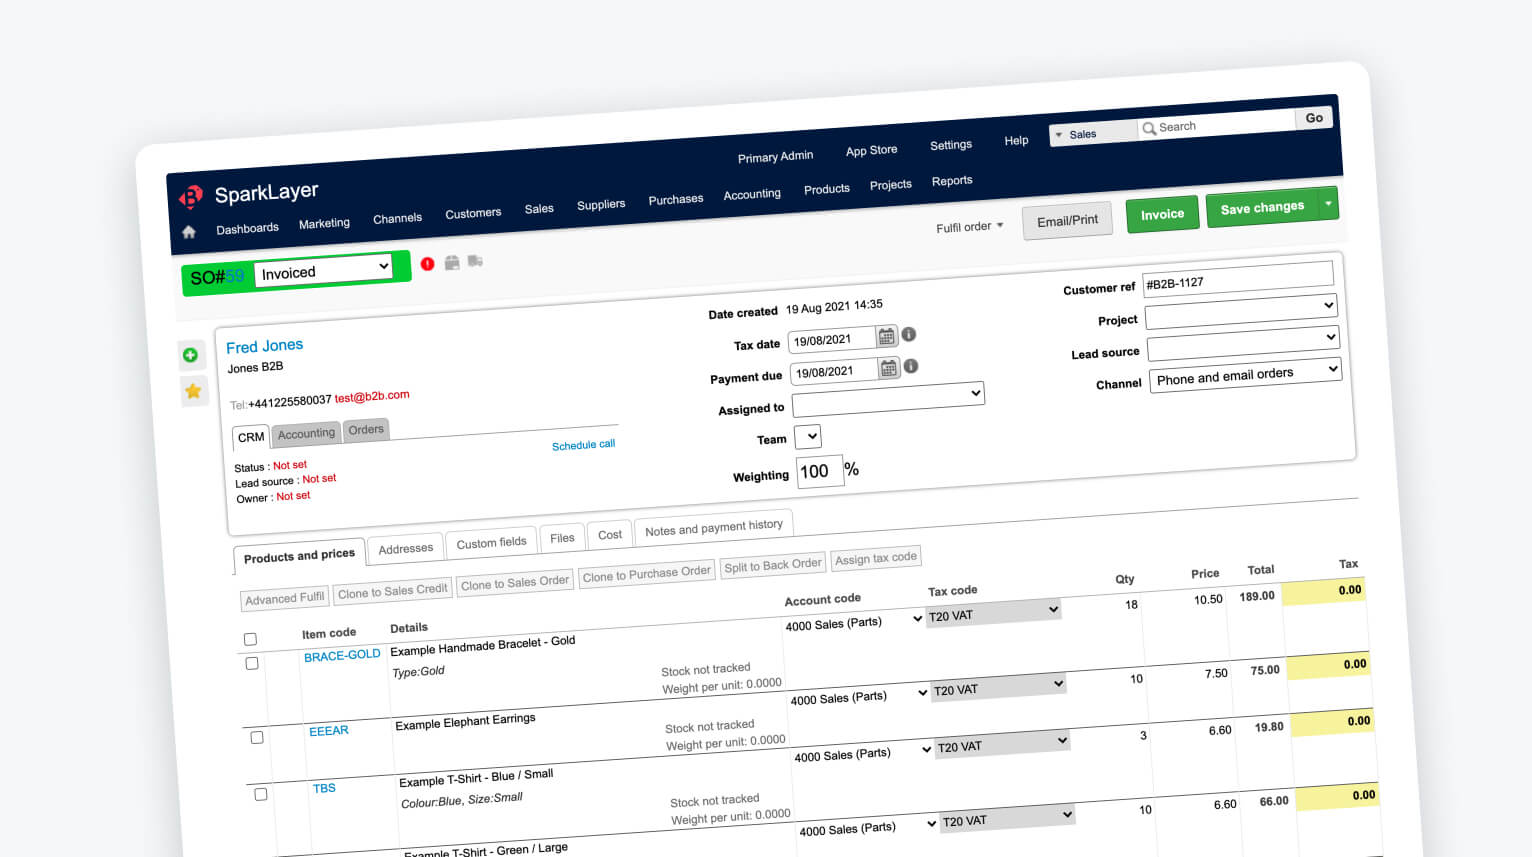The height and width of the screenshot is (857, 1532).
Task: Open the Invoiced order status dropdown
Action: coord(324,270)
